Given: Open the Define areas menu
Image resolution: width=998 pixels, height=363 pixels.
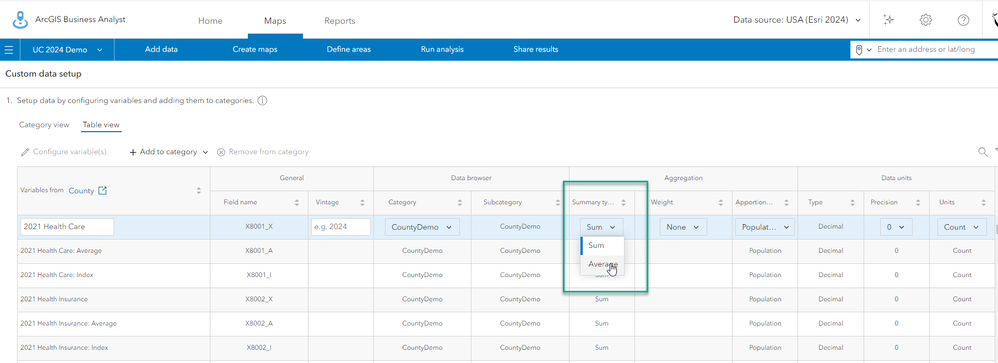Looking at the screenshot, I should click(349, 50).
